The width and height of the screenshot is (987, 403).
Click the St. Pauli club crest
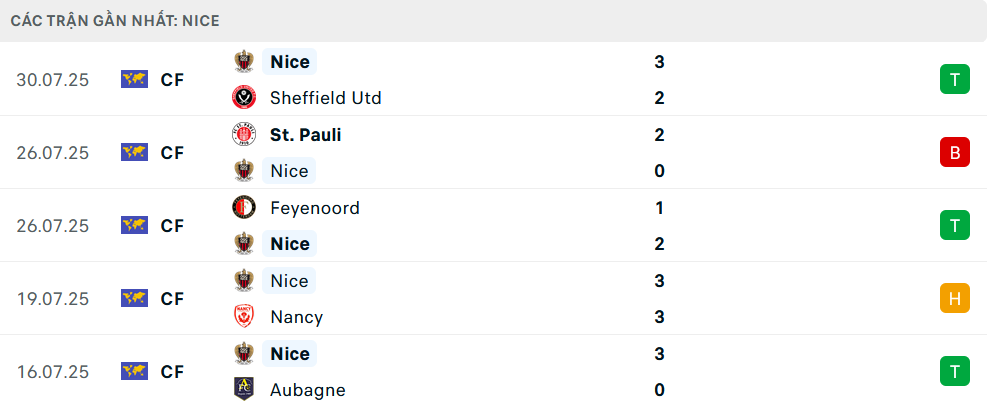click(x=244, y=134)
